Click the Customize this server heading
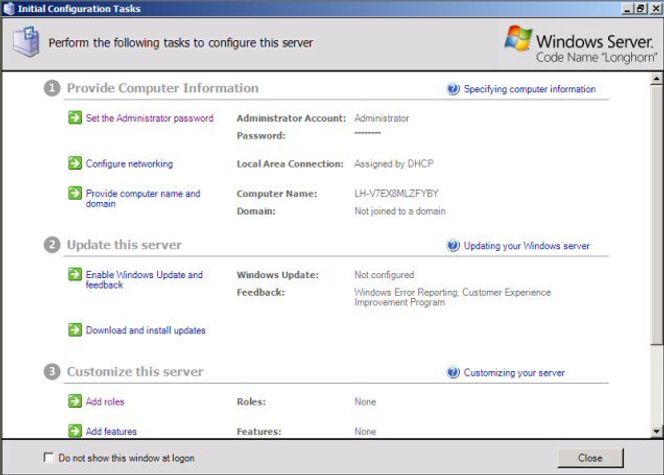Viewport: 664px width, 475px height. tap(135, 372)
